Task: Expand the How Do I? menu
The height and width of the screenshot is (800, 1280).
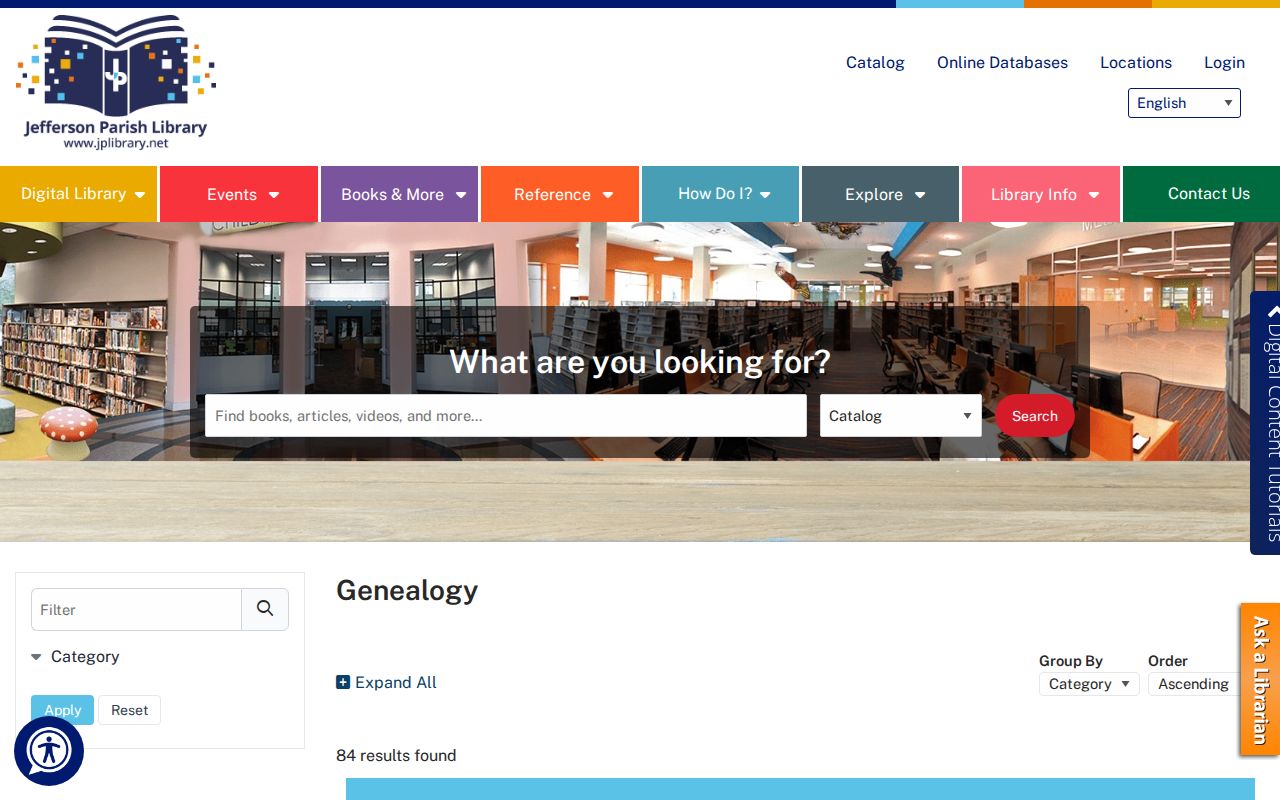Action: pos(721,194)
